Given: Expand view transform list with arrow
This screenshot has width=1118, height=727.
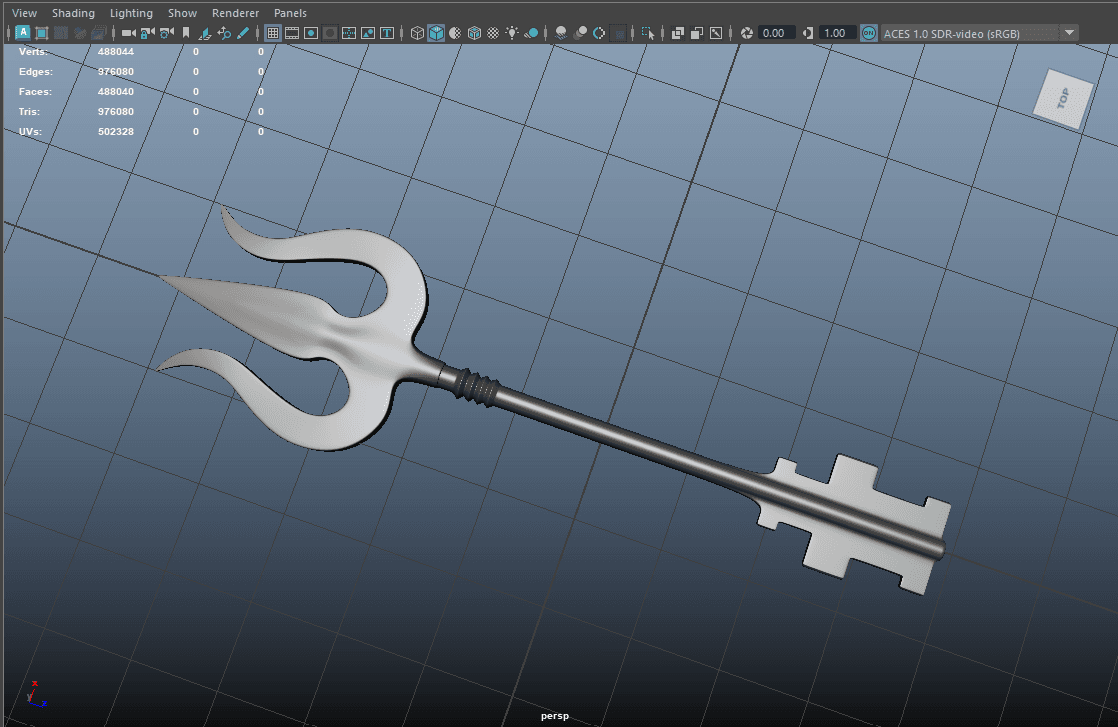Looking at the screenshot, I should click(1069, 33).
